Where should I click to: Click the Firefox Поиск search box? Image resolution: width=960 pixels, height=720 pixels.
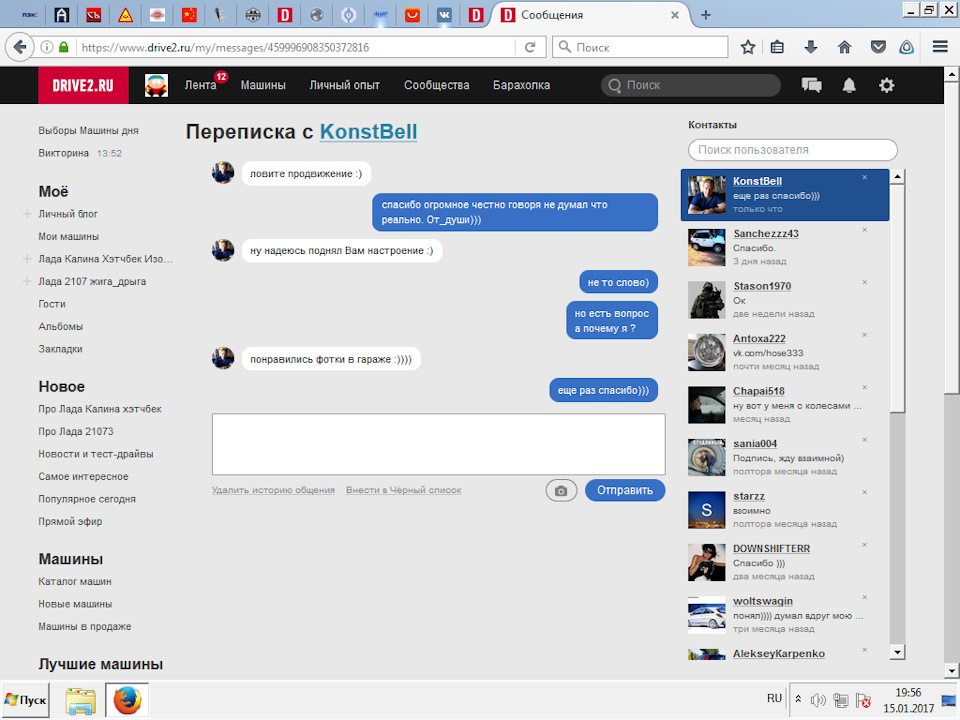pyautogui.click(x=640, y=47)
